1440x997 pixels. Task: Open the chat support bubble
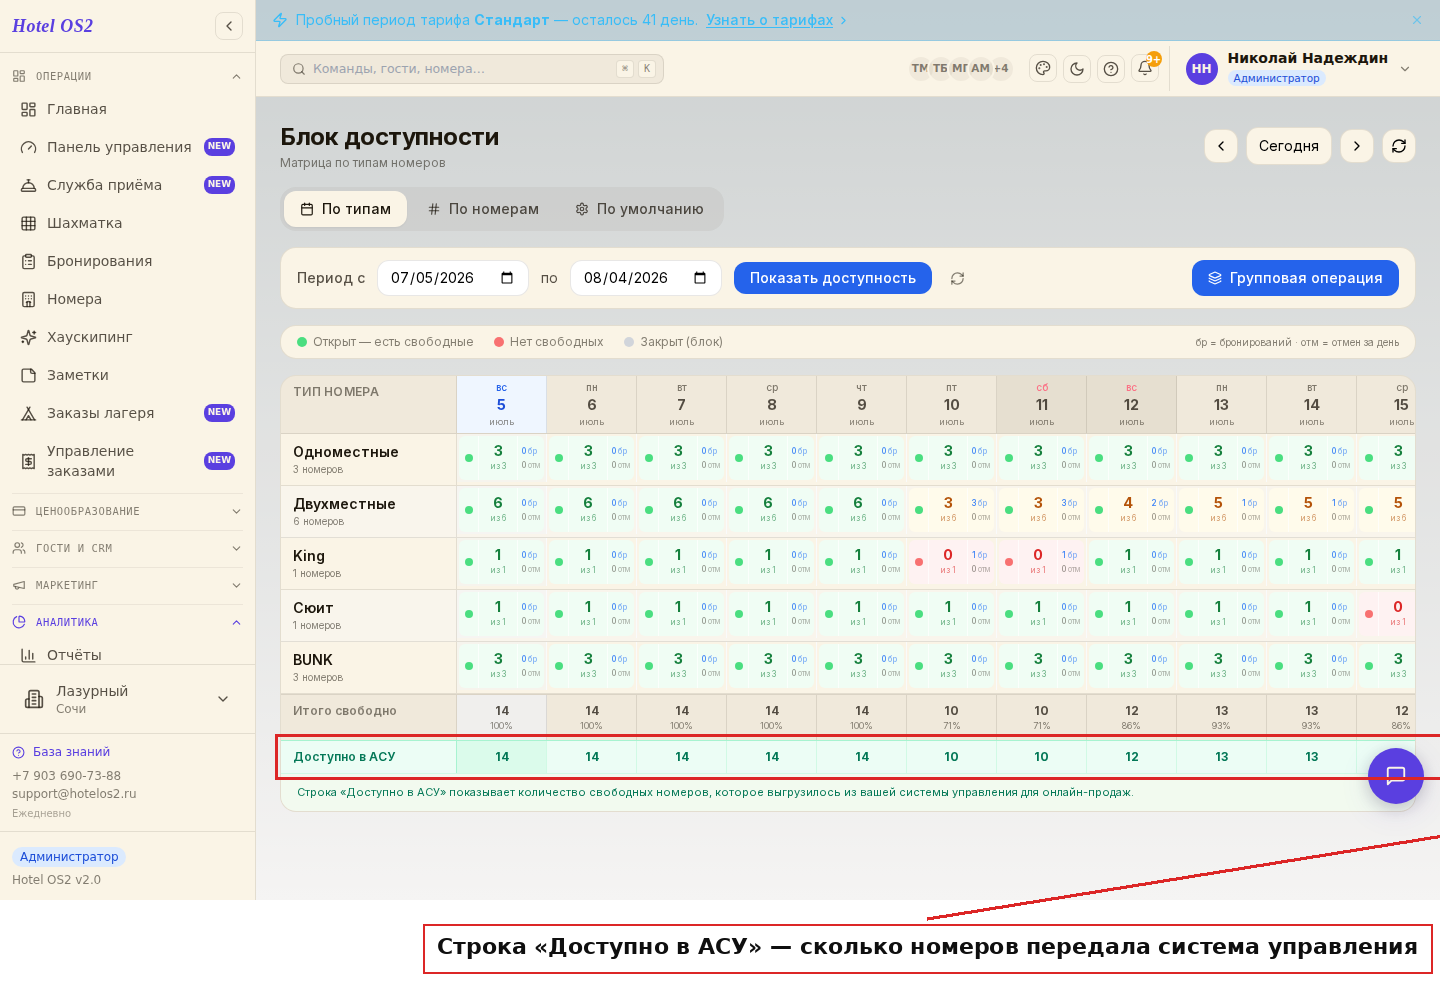pyautogui.click(x=1396, y=775)
